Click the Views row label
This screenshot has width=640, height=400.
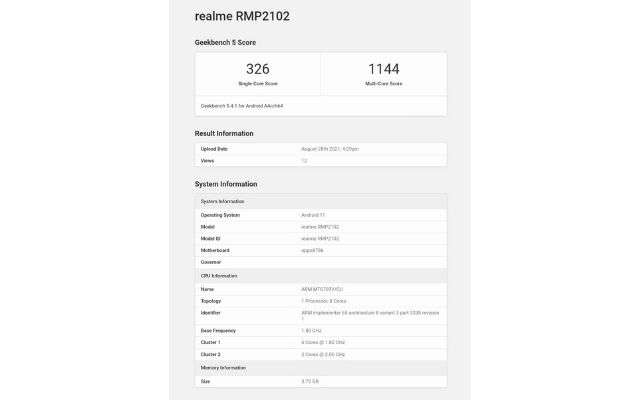click(x=207, y=161)
